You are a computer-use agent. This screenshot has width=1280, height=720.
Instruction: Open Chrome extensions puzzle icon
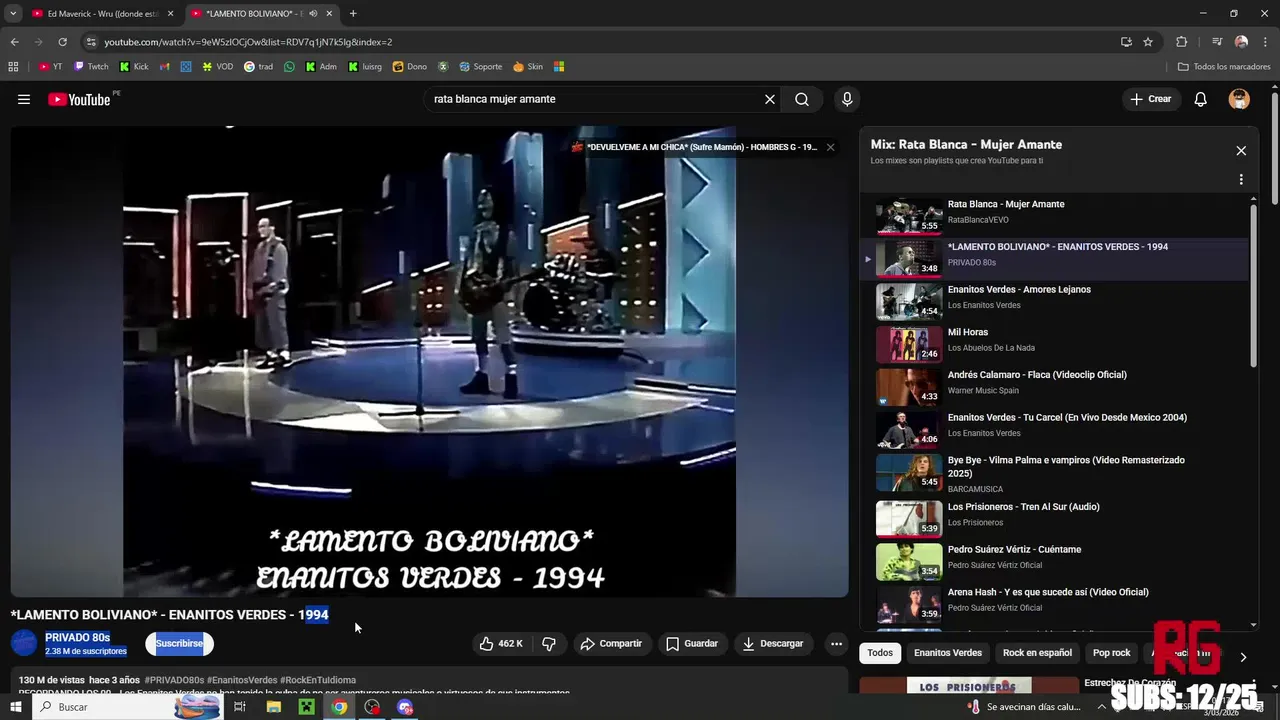(1181, 42)
